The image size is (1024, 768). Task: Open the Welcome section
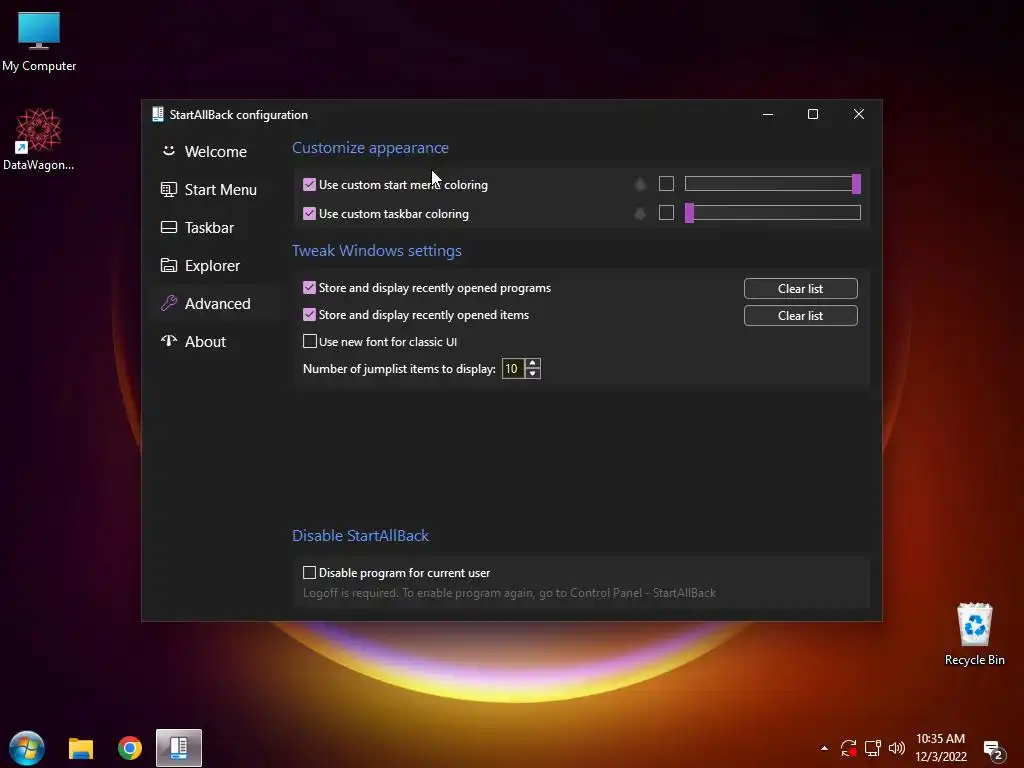click(x=204, y=152)
